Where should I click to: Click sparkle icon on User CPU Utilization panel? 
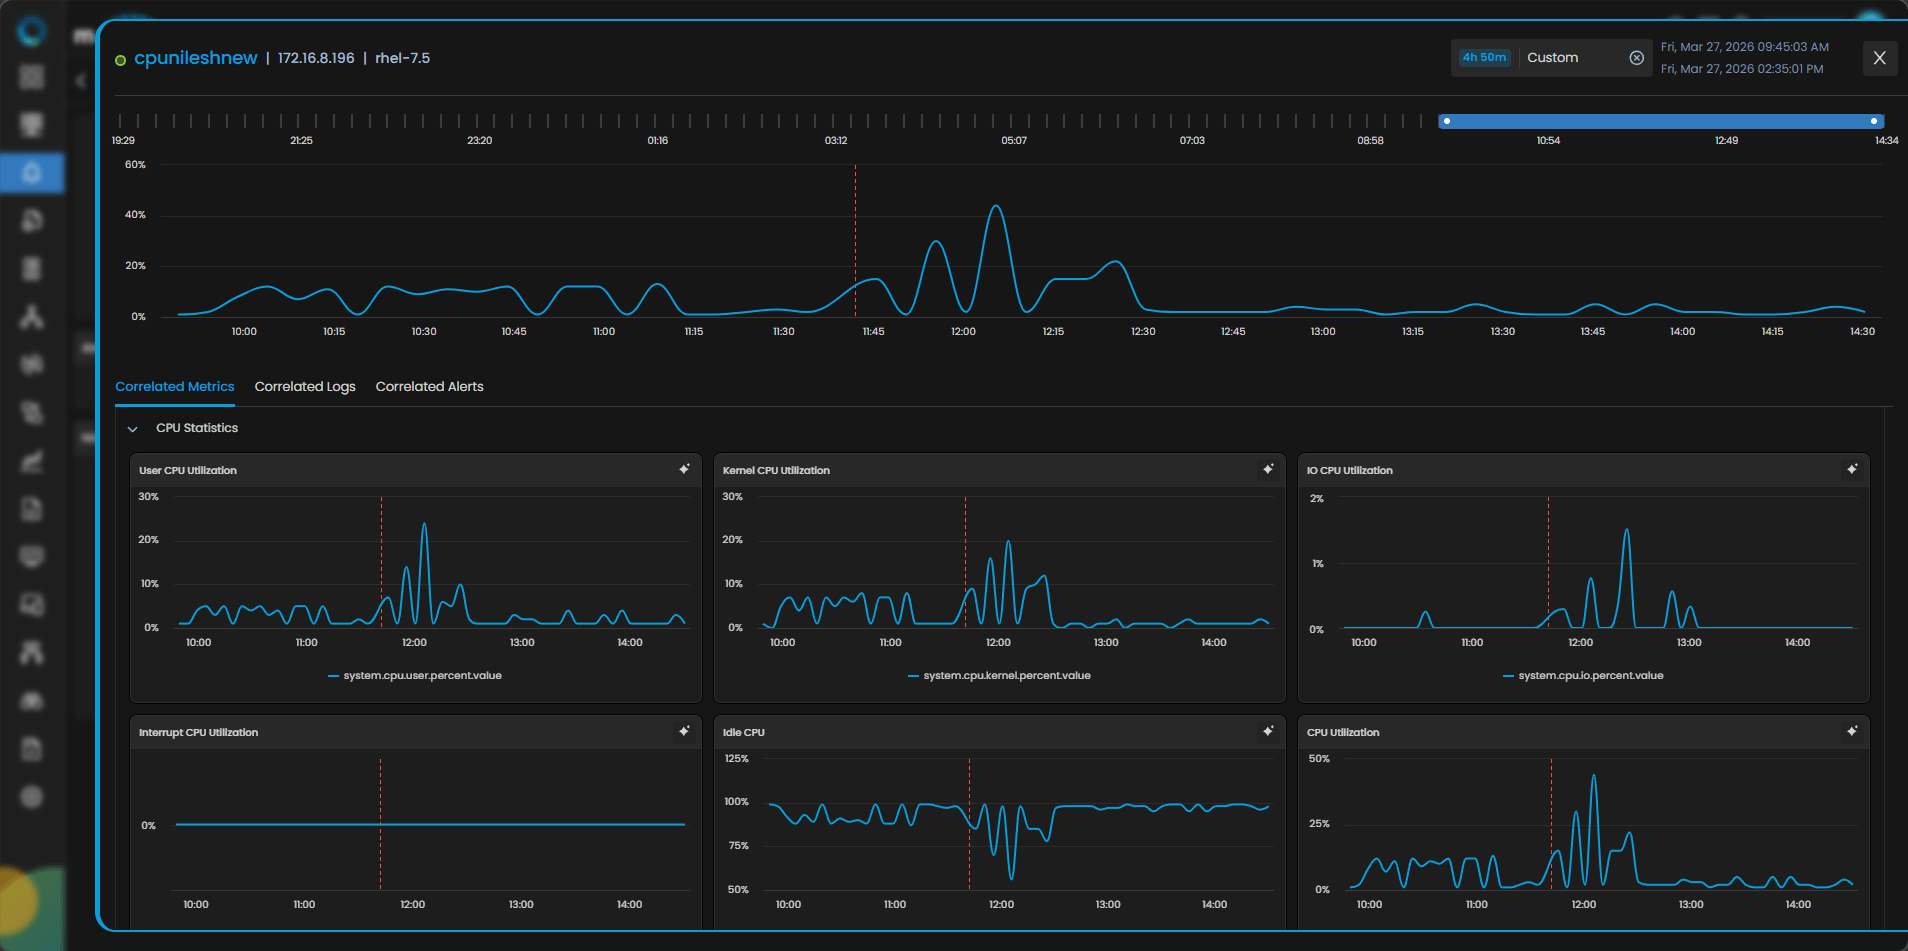tap(684, 469)
